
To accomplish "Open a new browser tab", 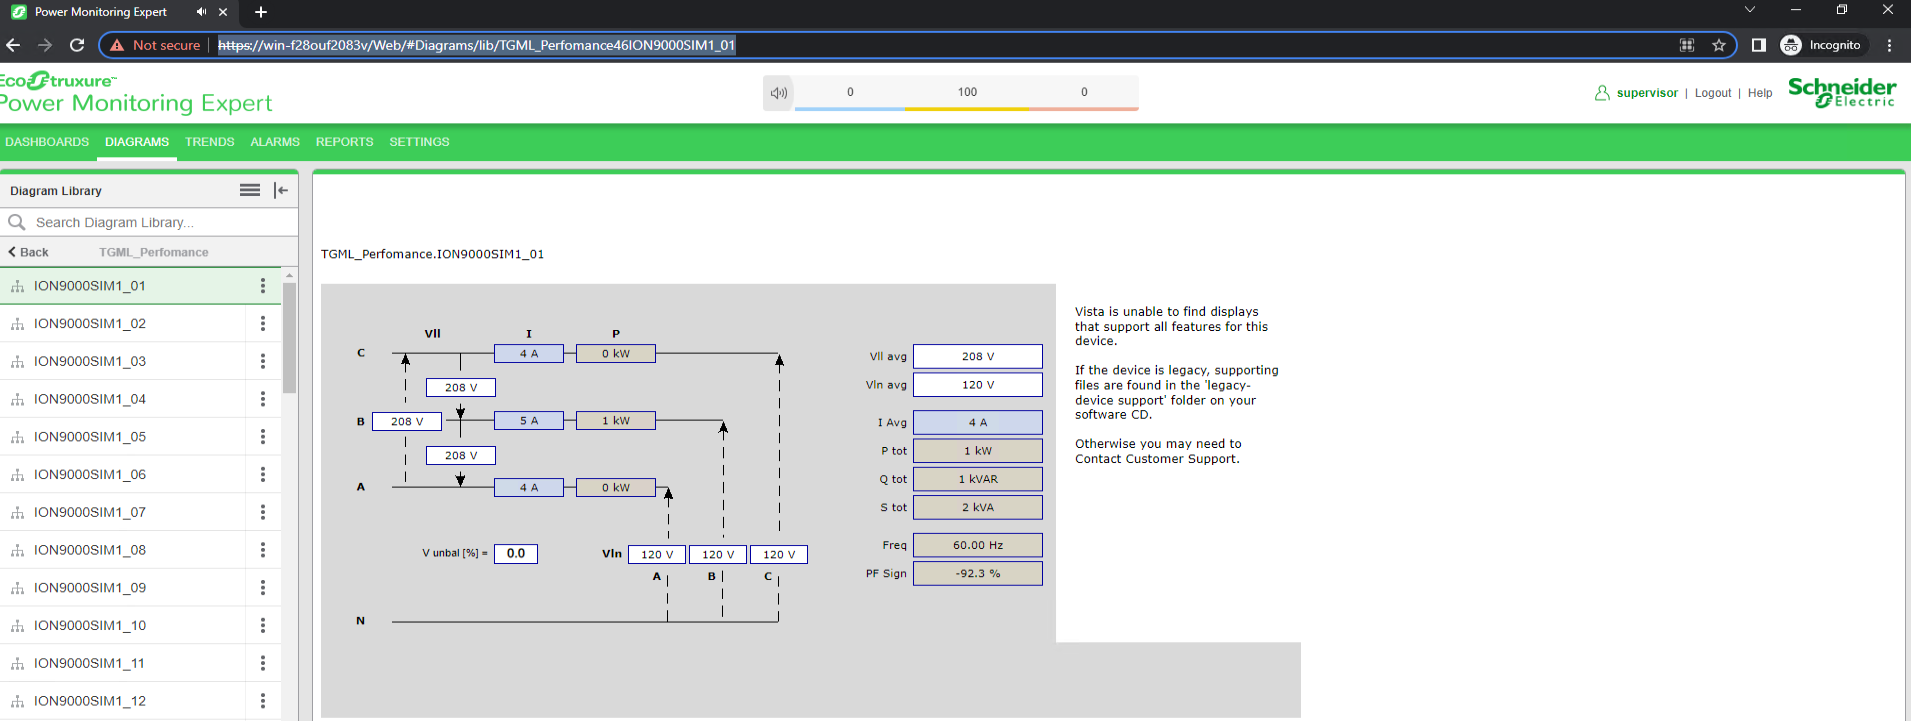I will [x=261, y=12].
